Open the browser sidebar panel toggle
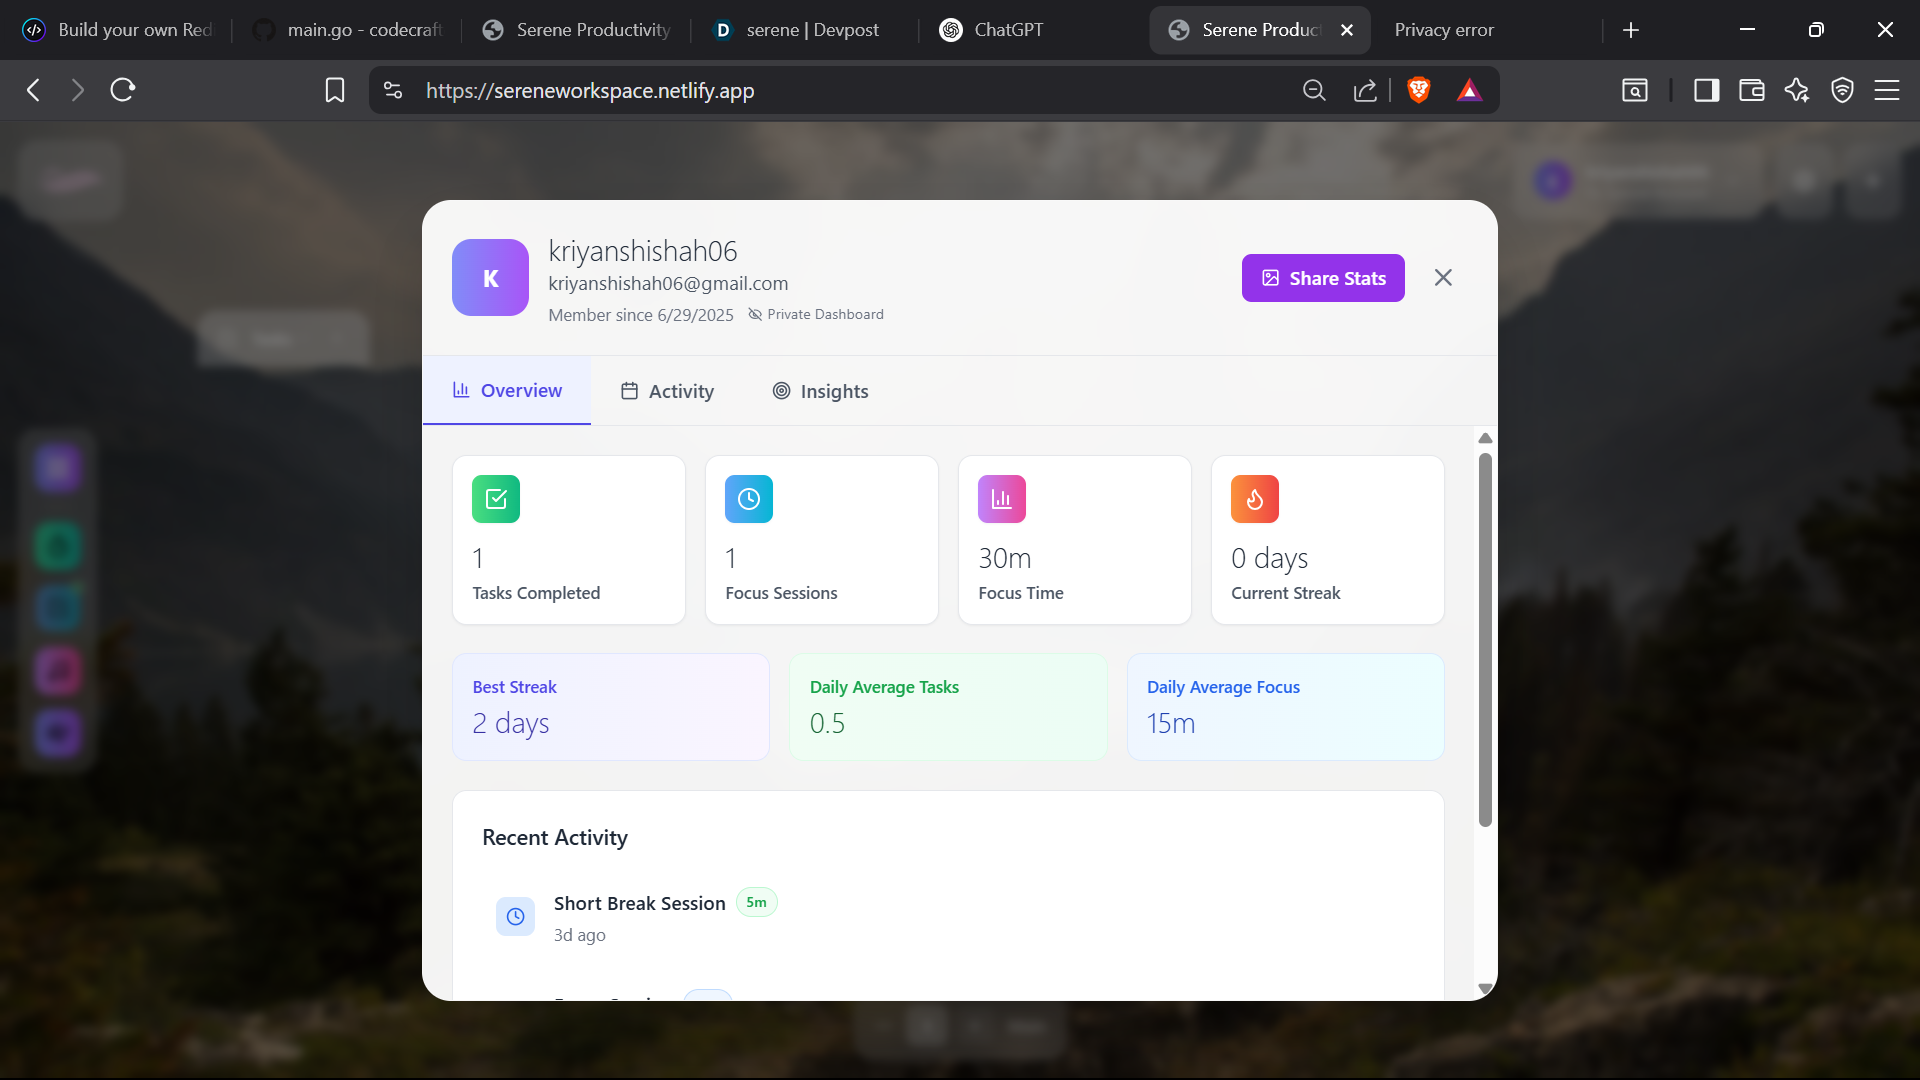Image resolution: width=1920 pixels, height=1080 pixels. 1706,90
